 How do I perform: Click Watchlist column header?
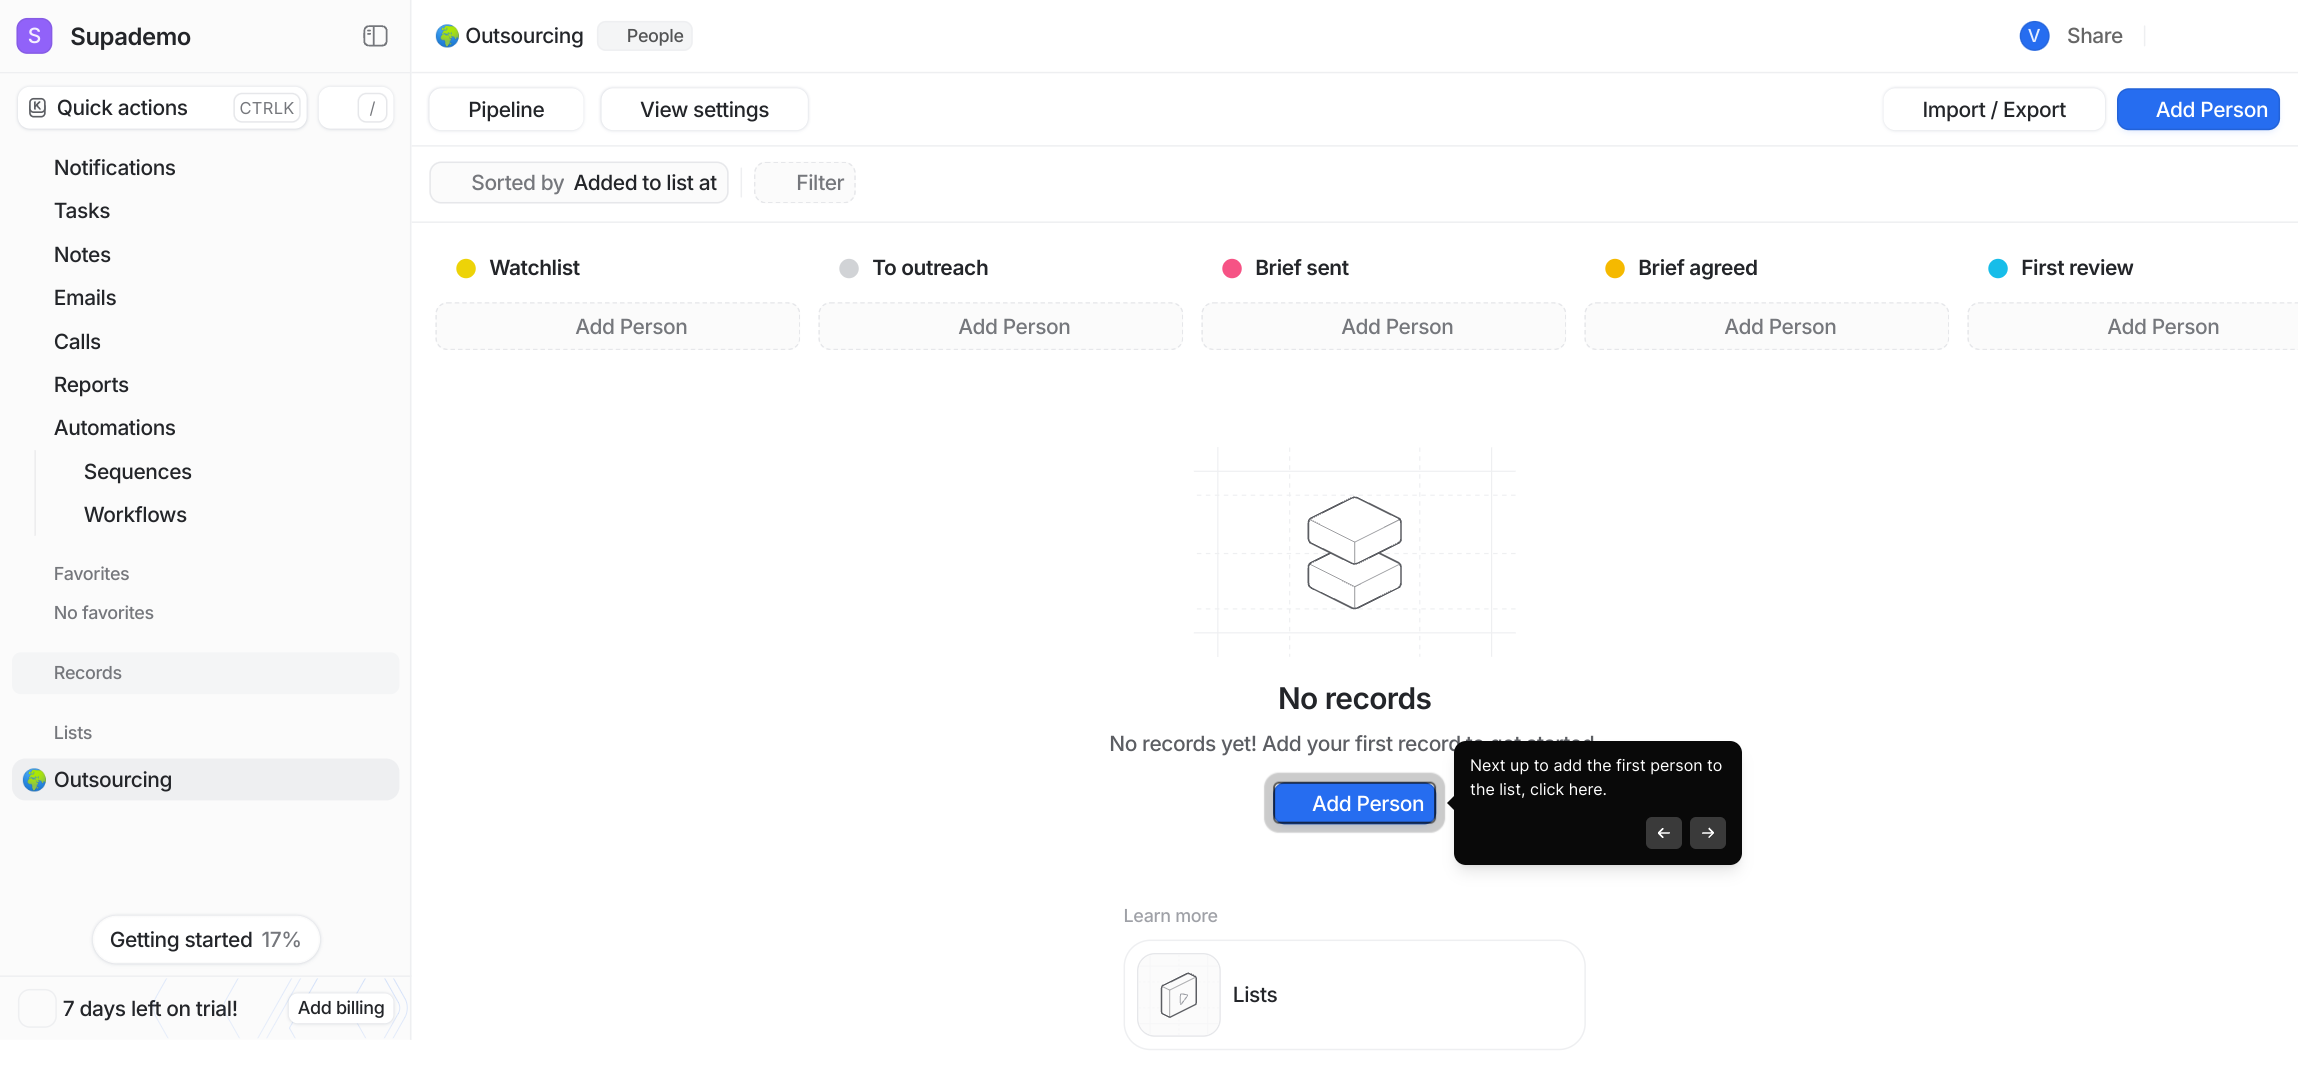tap(534, 268)
